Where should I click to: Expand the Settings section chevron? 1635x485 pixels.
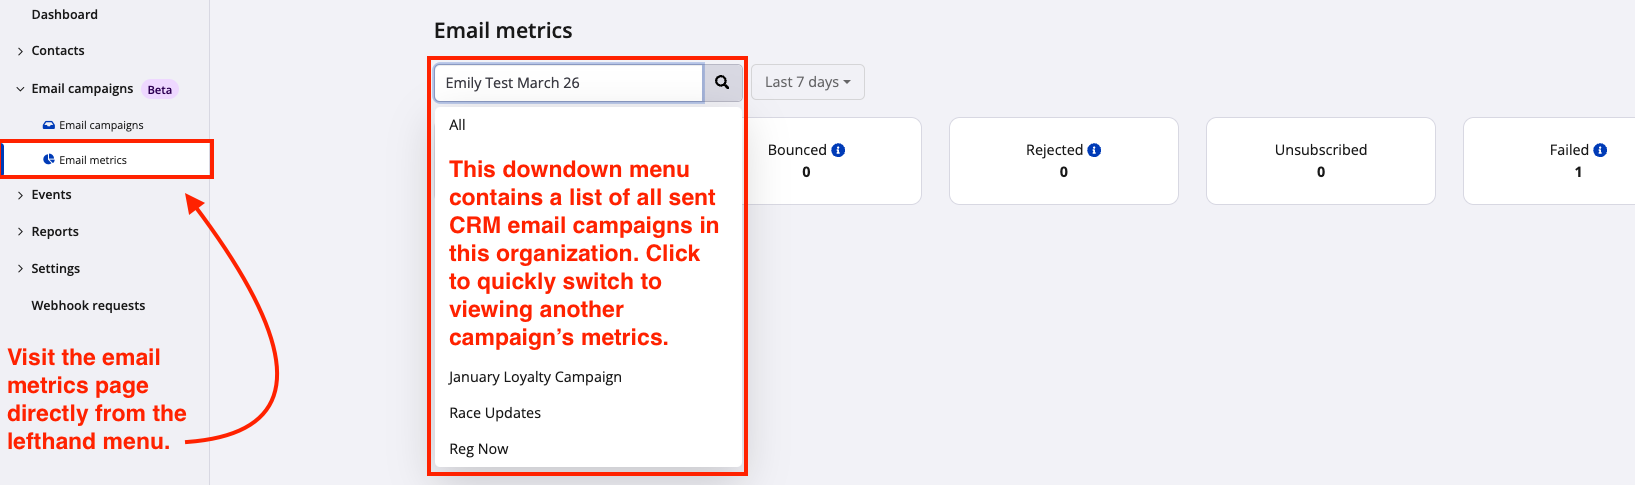[x=20, y=269]
